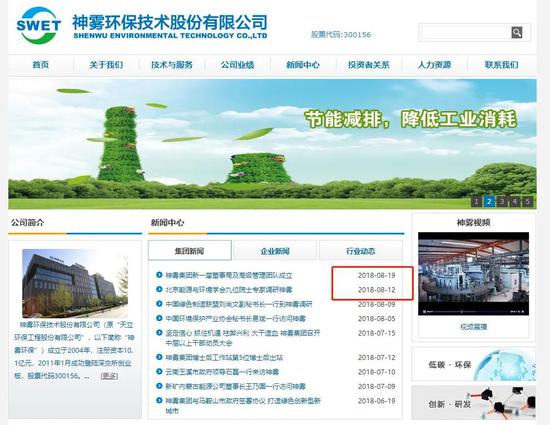Click the date 2018-08-05
Image resolution: width=550 pixels, height=425 pixels.
tap(377, 319)
